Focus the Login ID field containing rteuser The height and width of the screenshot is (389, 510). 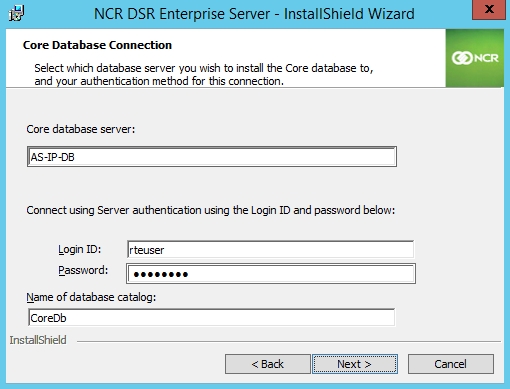tap(270, 249)
